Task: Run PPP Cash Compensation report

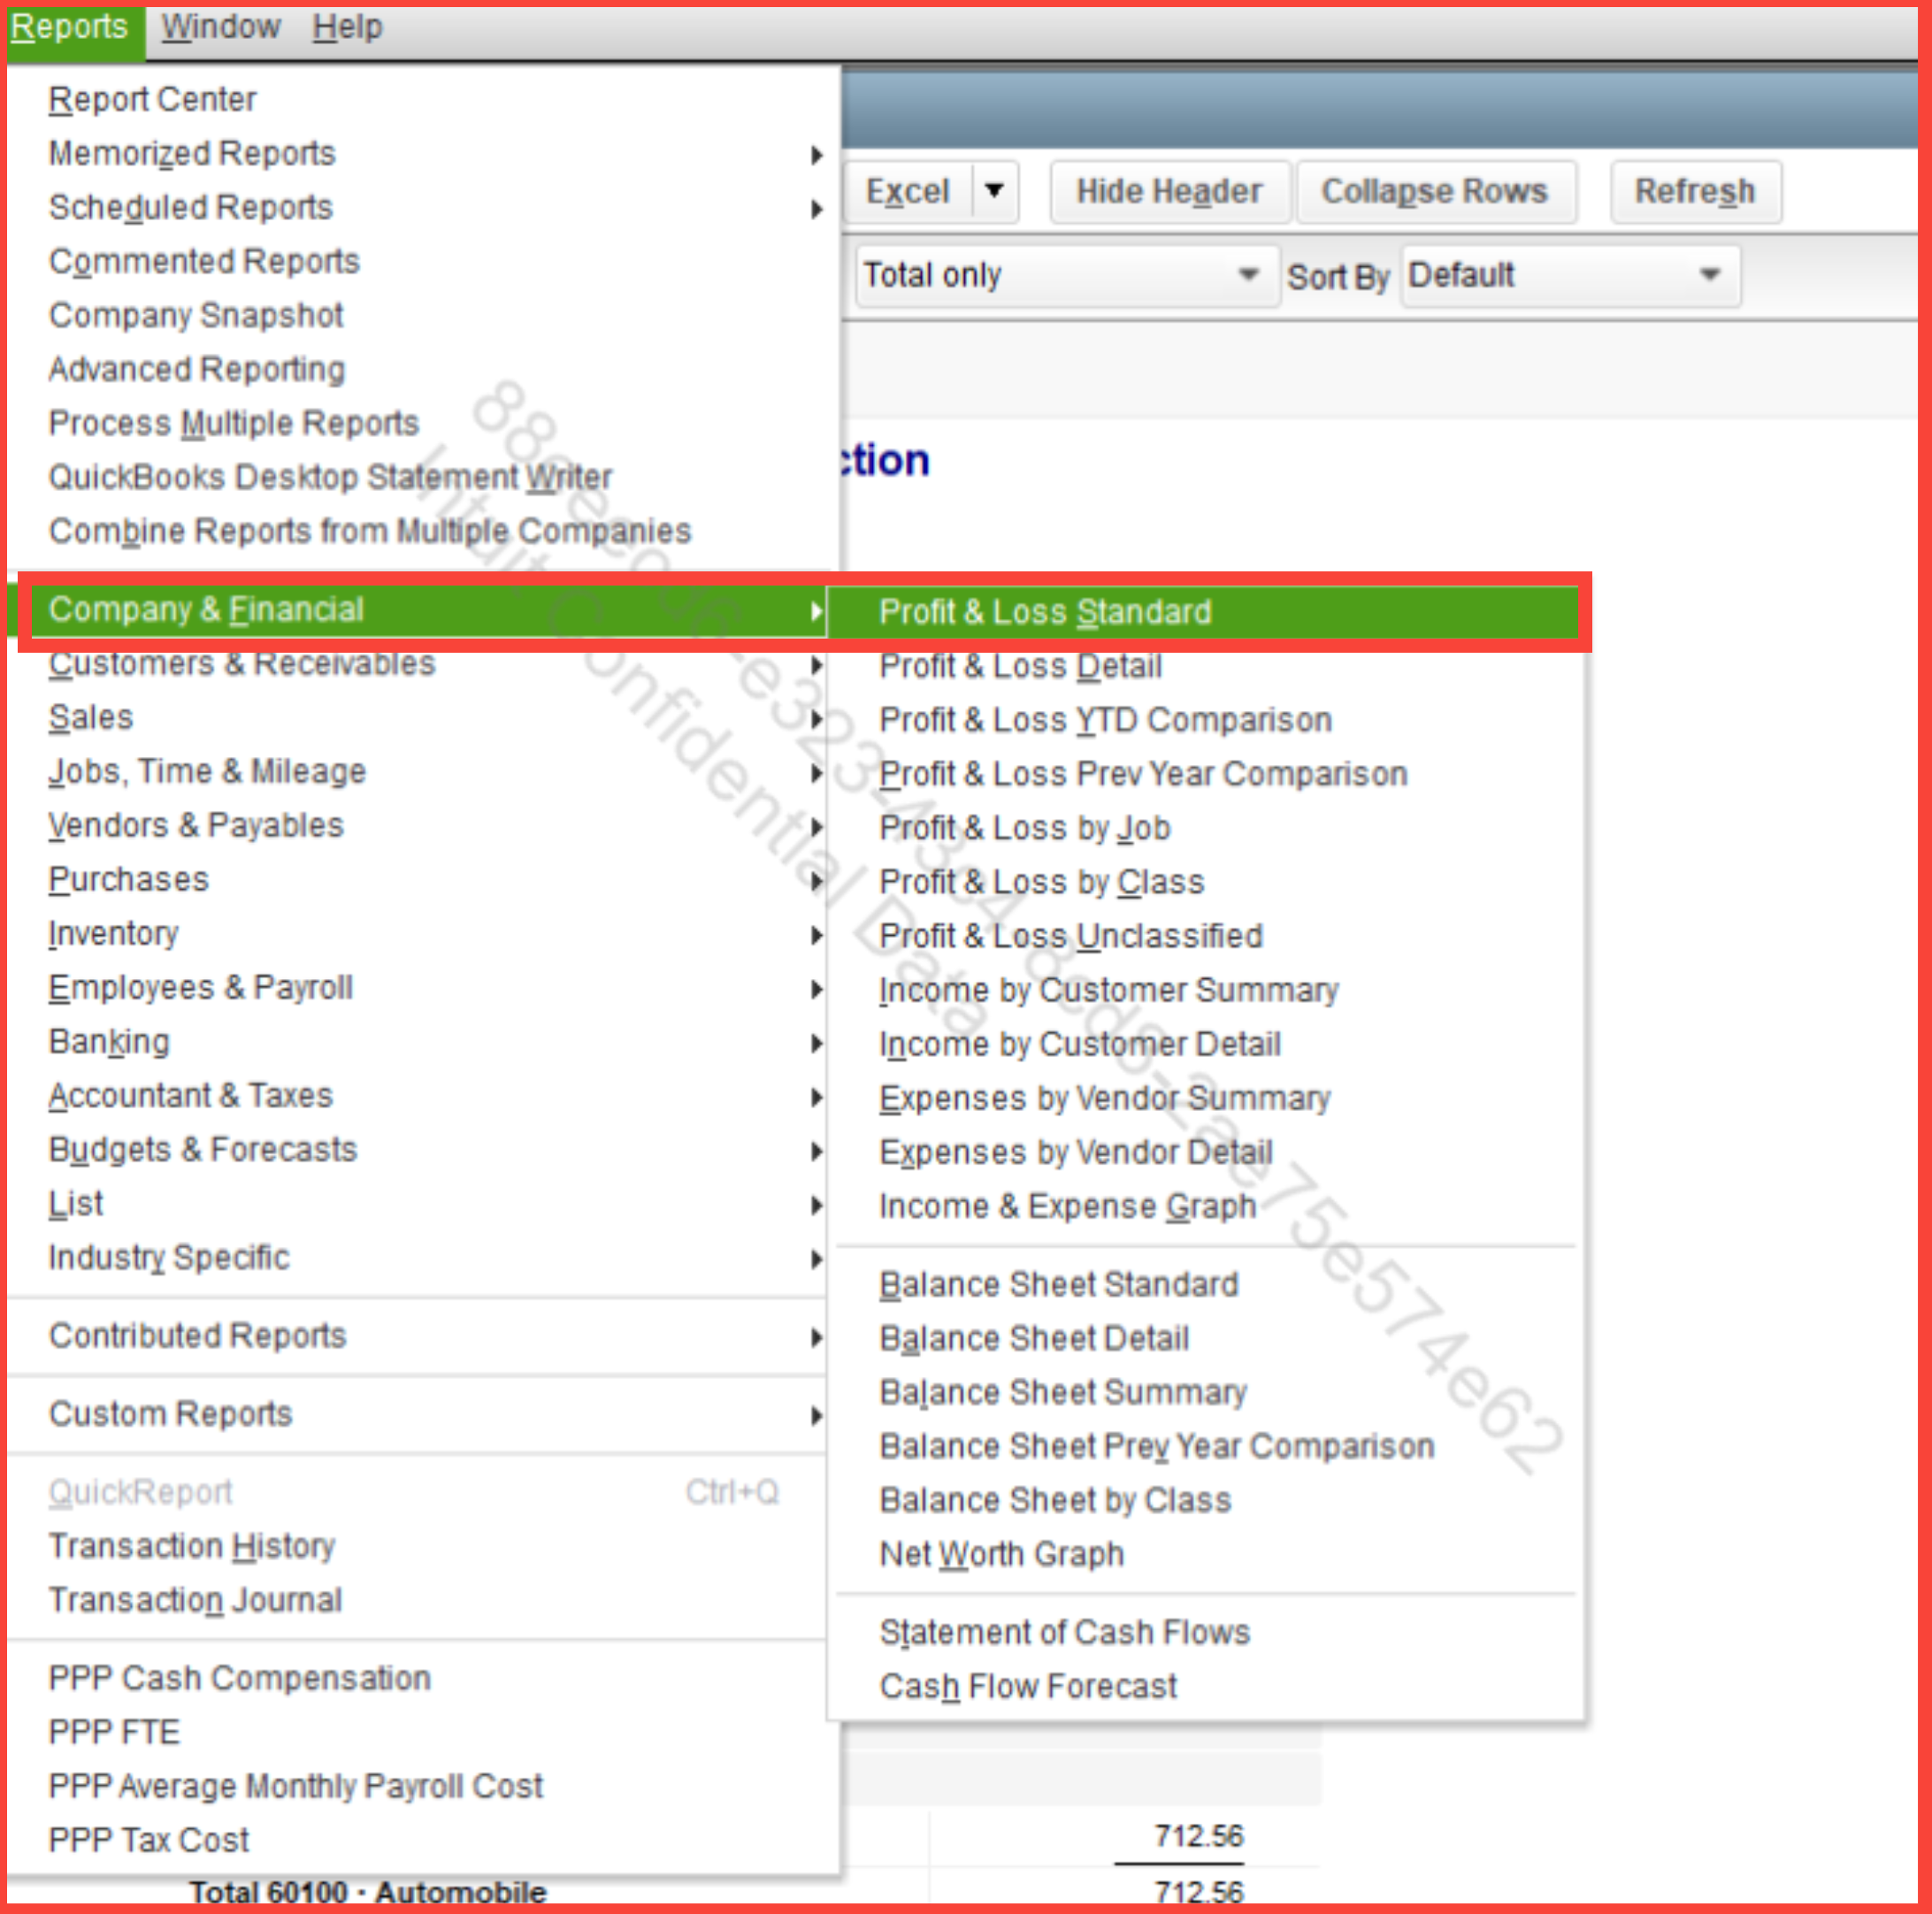Action: point(240,1678)
